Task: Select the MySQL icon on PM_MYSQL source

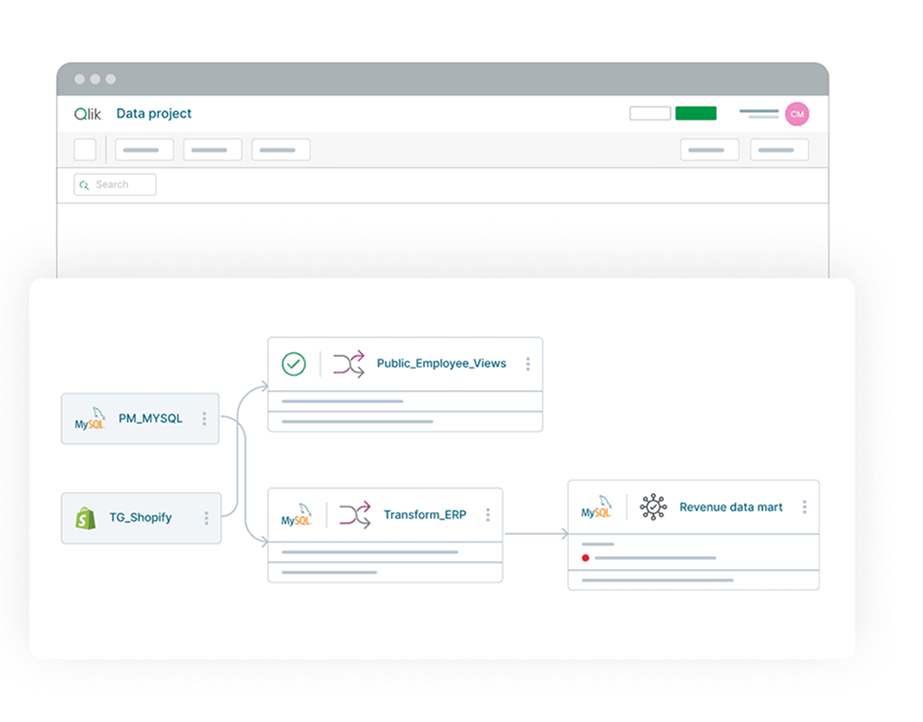Action: 89,419
